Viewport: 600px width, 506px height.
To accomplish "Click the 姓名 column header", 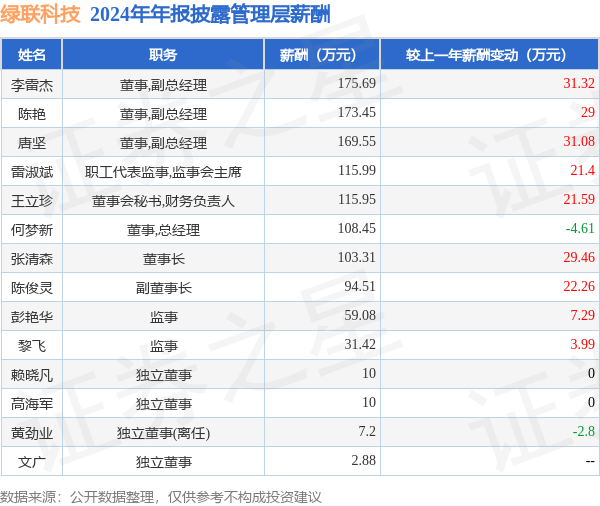I will click(31, 54).
